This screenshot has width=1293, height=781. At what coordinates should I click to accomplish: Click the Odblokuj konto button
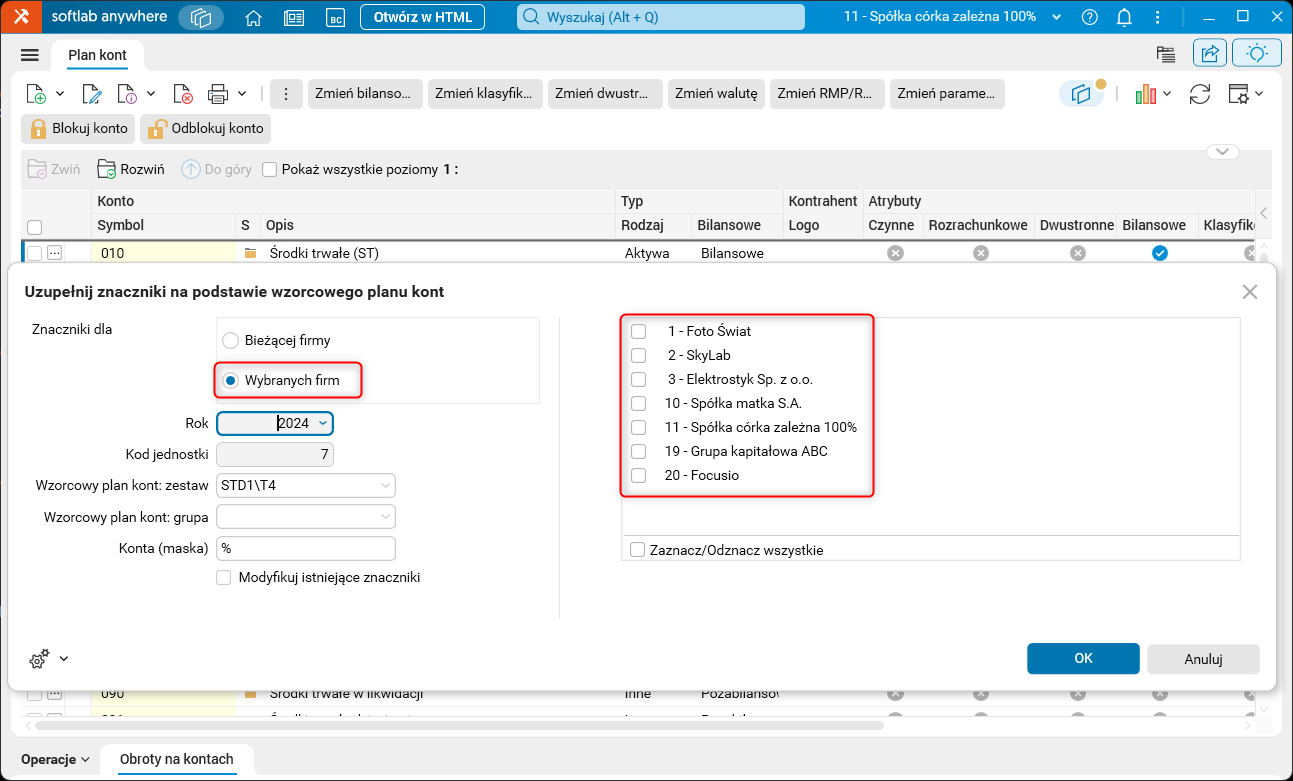point(206,128)
